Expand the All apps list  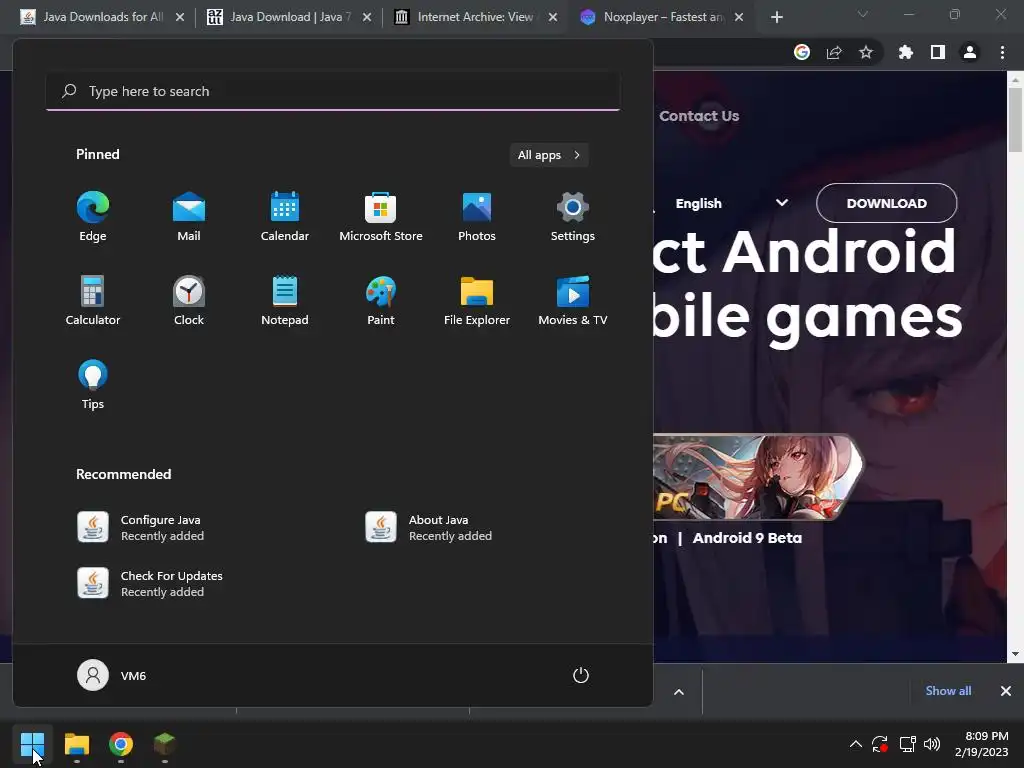tap(549, 155)
